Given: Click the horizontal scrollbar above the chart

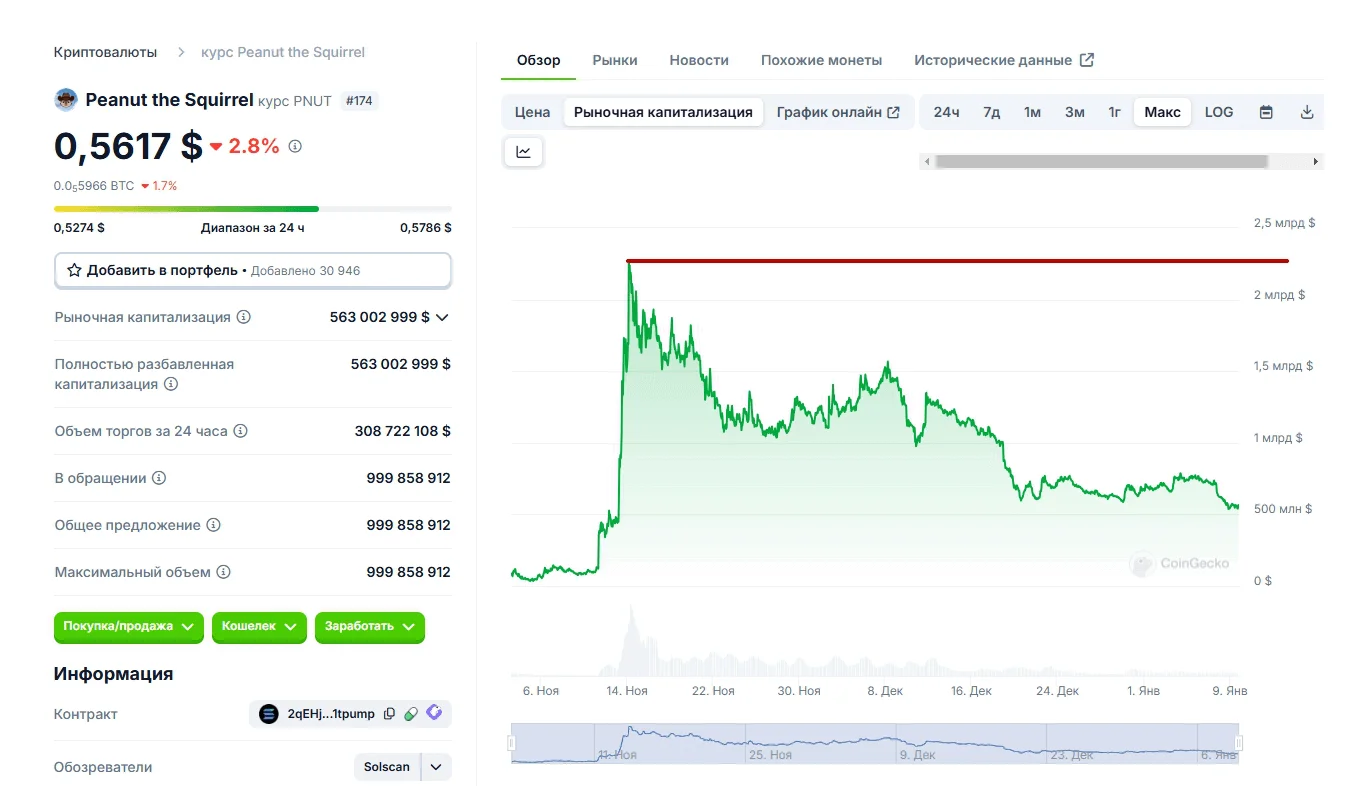Looking at the screenshot, I should 1100,161.
